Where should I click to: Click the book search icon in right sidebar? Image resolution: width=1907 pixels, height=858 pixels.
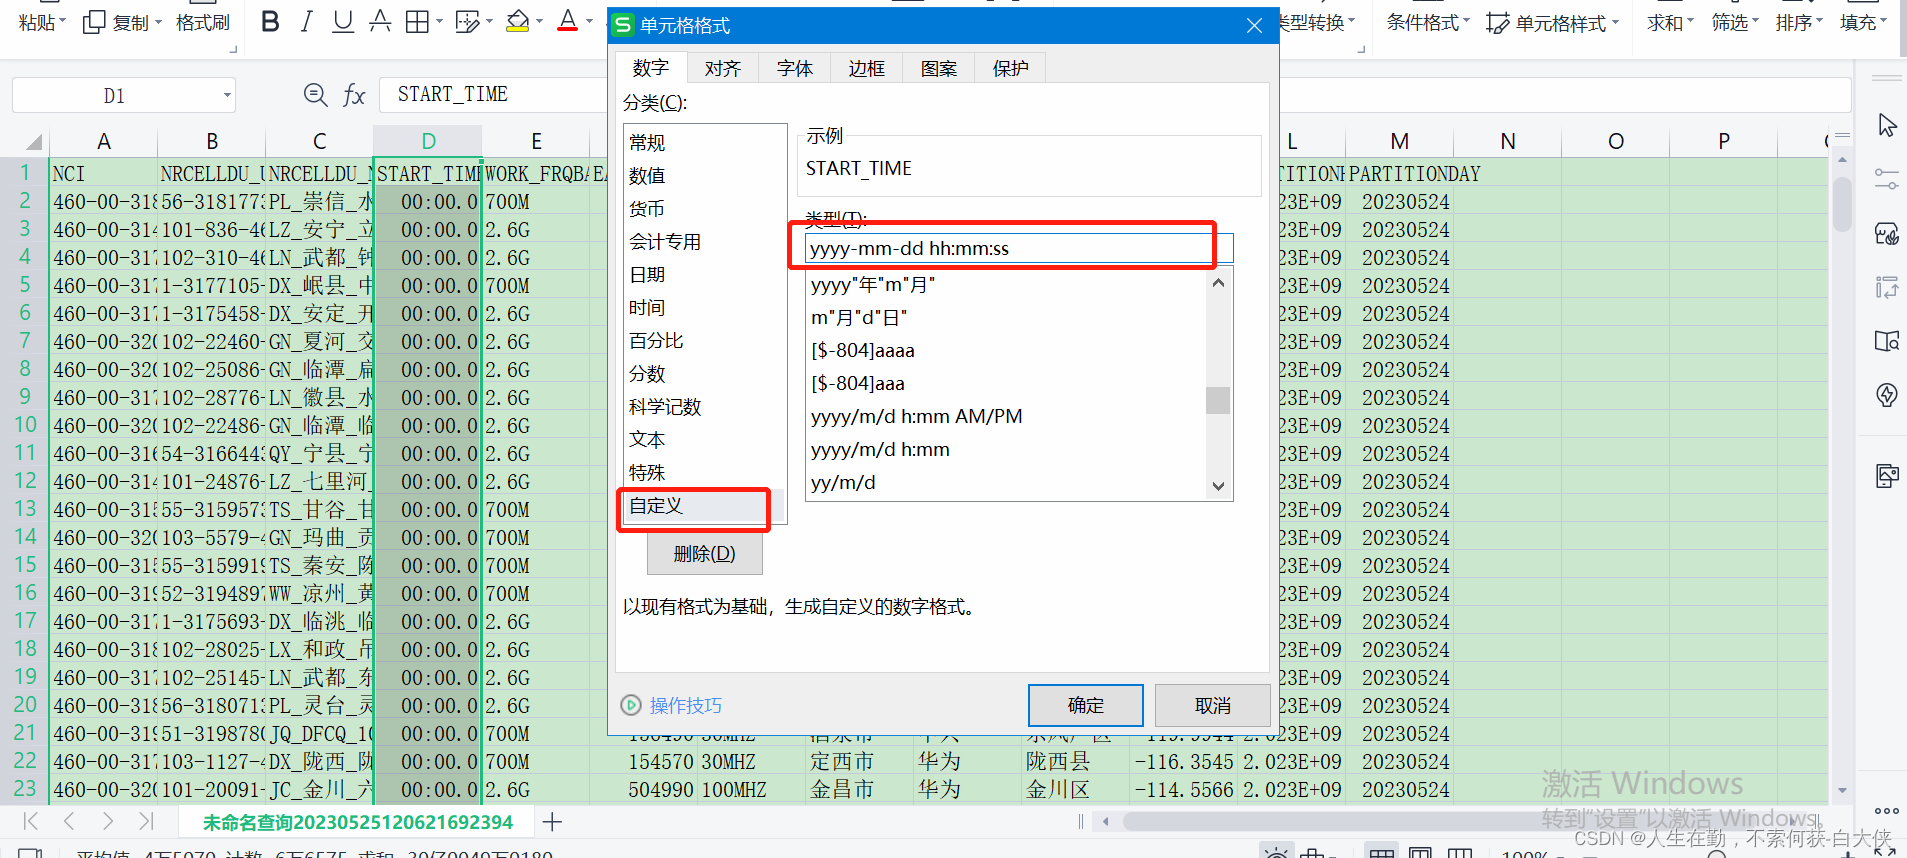coord(1887,342)
